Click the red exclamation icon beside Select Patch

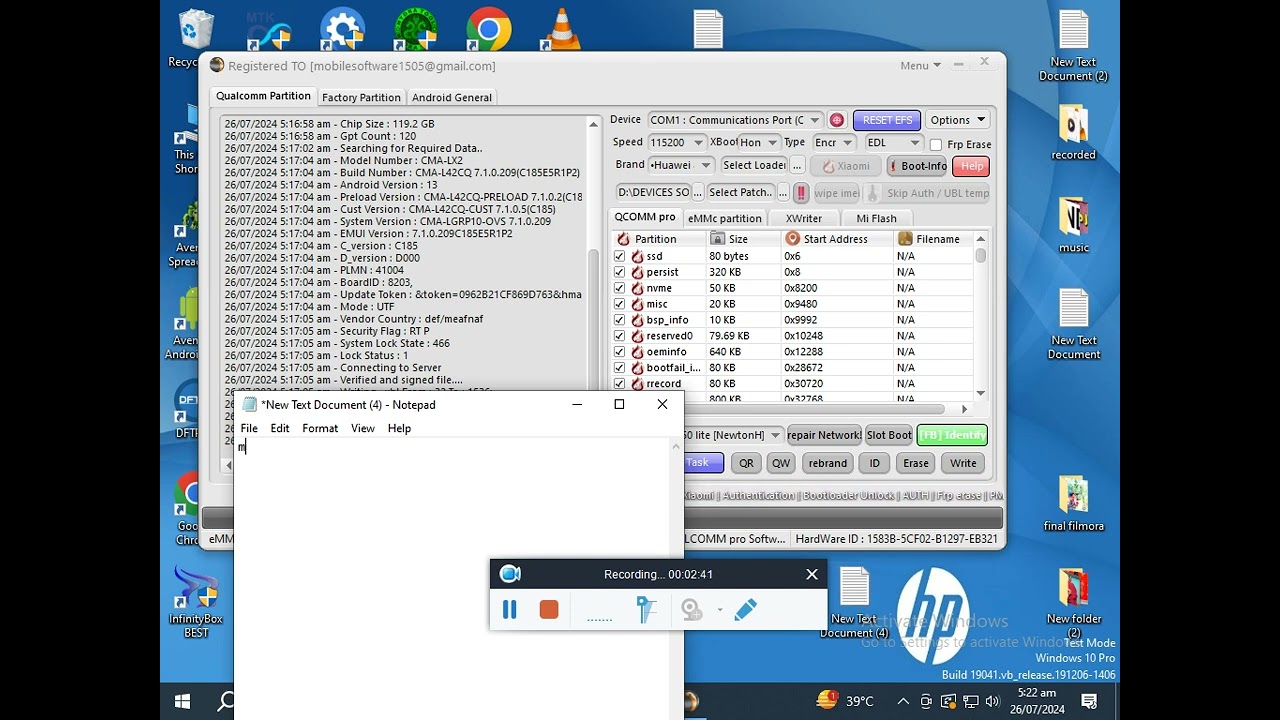[801, 193]
